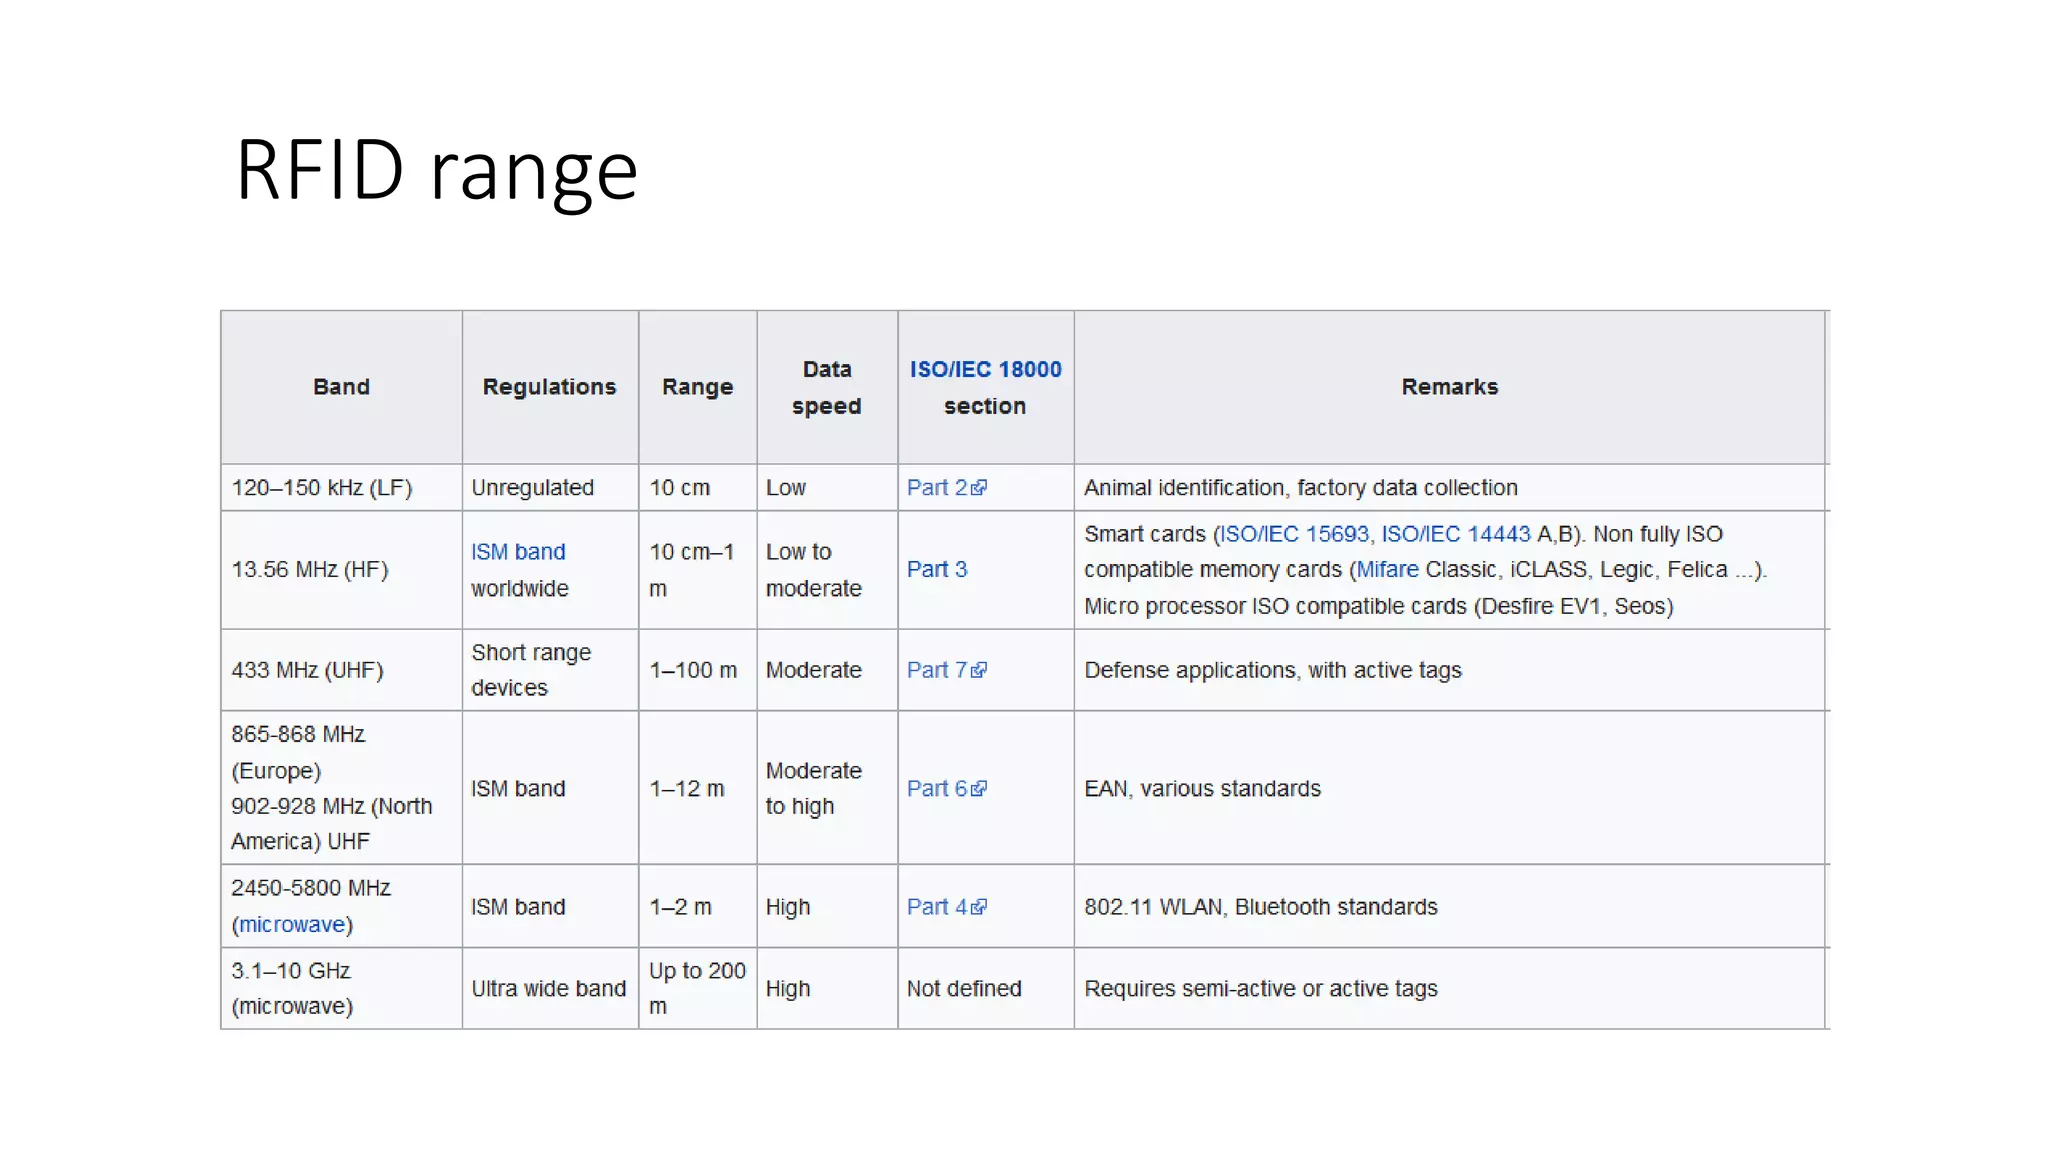The image size is (2048, 1152).
Task: Click the 13.56 MHz (HF) cell
Action: pos(341,570)
